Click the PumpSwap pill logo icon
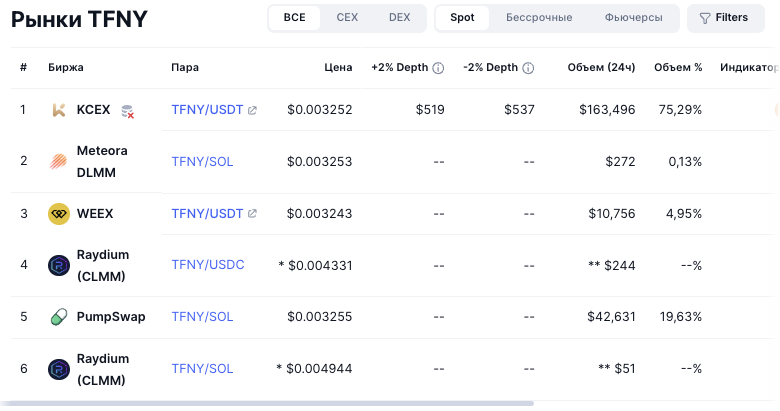The width and height of the screenshot is (780, 411). 59,317
